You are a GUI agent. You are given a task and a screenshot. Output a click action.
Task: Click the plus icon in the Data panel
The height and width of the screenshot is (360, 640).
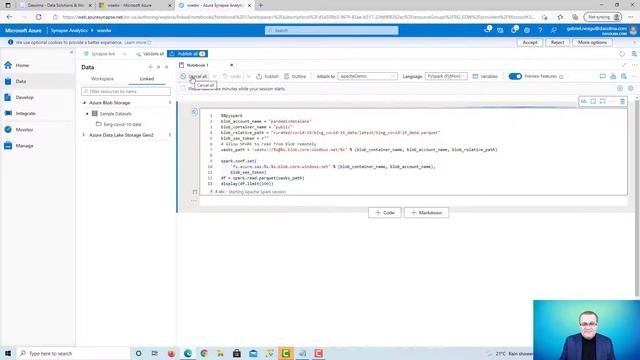(x=150, y=67)
